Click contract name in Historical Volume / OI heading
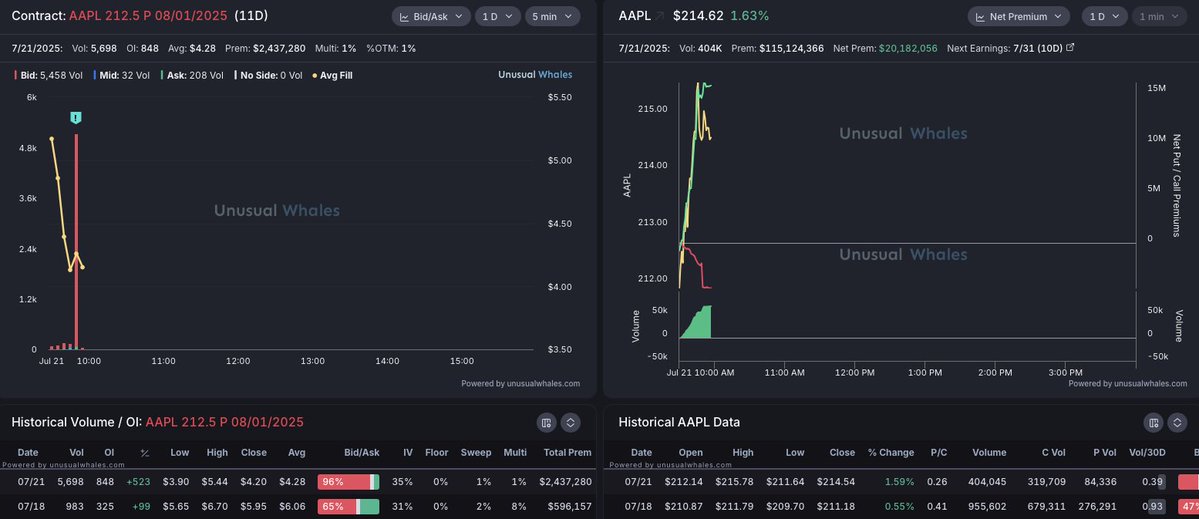The image size is (1199, 519). pyautogui.click(x=224, y=422)
